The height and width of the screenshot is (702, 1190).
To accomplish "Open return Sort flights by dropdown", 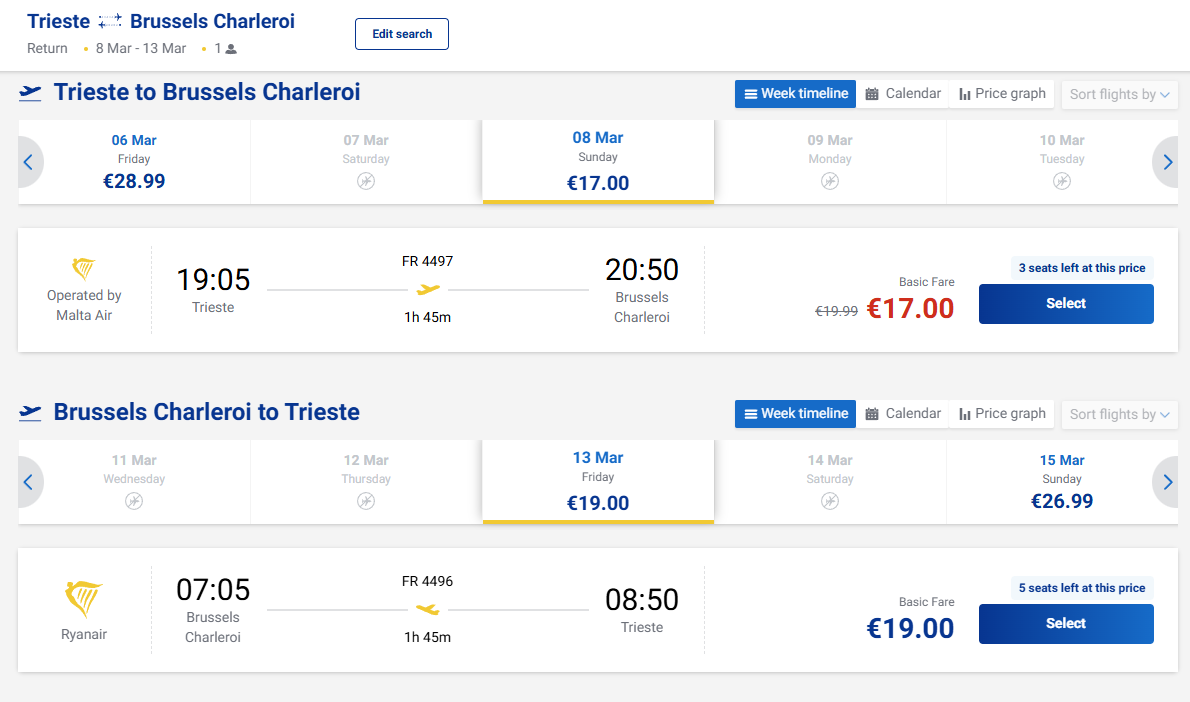I will [x=1119, y=414].
